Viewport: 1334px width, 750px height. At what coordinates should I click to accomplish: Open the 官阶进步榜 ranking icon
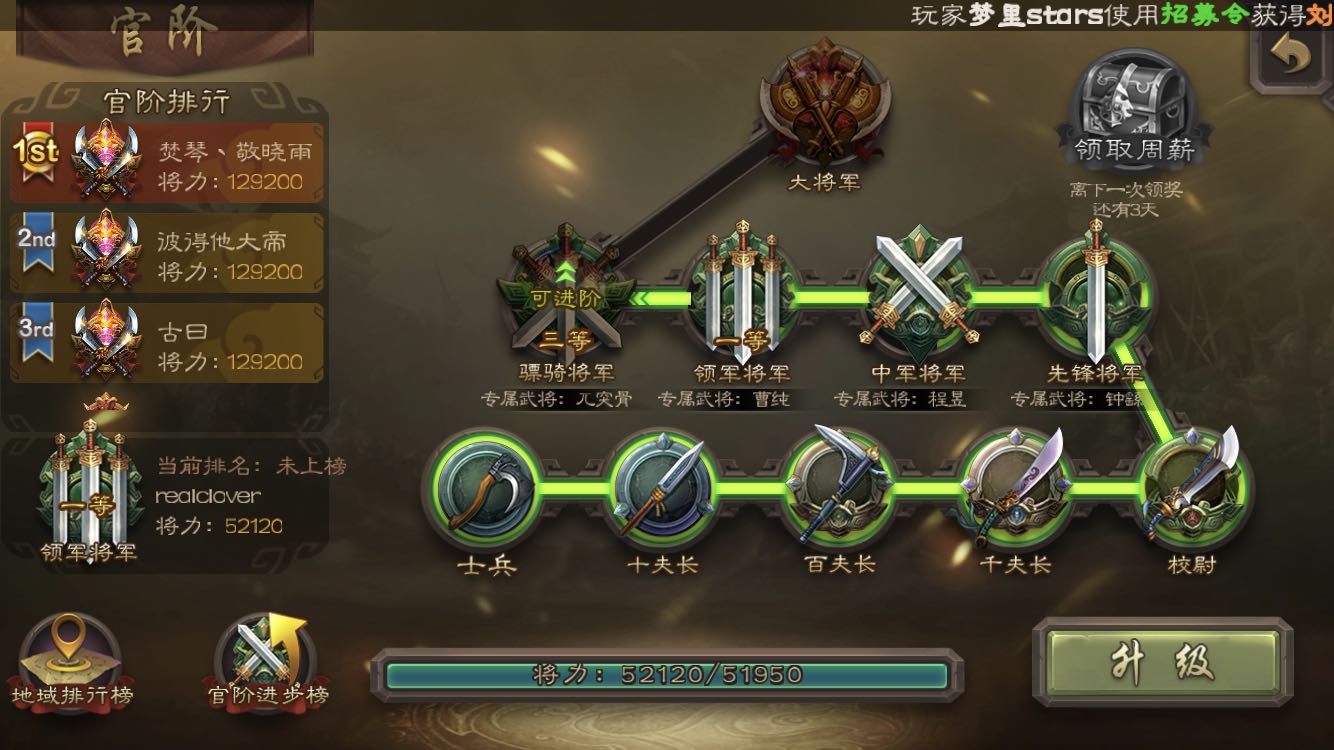(266, 660)
